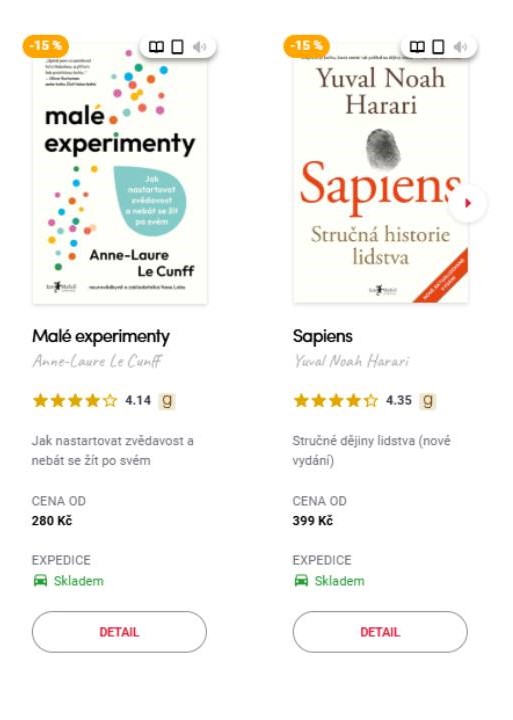The width and height of the screenshot is (513, 720).
Task: Click the e-book tablet icon on Sapiens
Action: coord(438,47)
